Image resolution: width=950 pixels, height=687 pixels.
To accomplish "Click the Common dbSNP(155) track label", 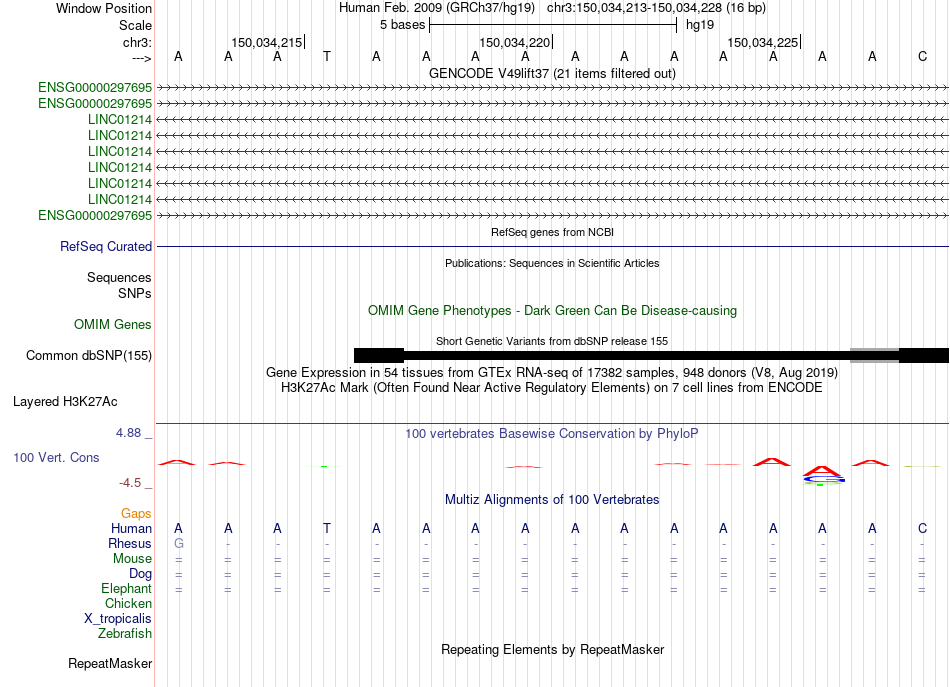I will click(x=89, y=356).
